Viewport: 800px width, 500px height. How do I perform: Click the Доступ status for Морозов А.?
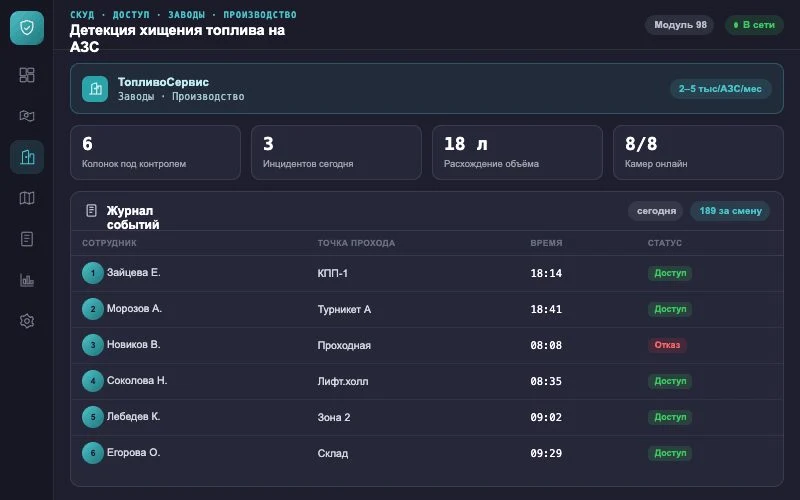tap(670, 309)
